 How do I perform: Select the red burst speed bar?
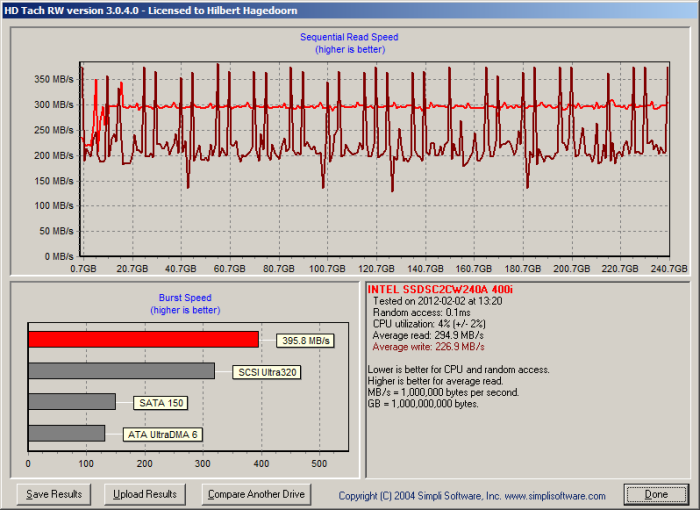click(x=143, y=339)
